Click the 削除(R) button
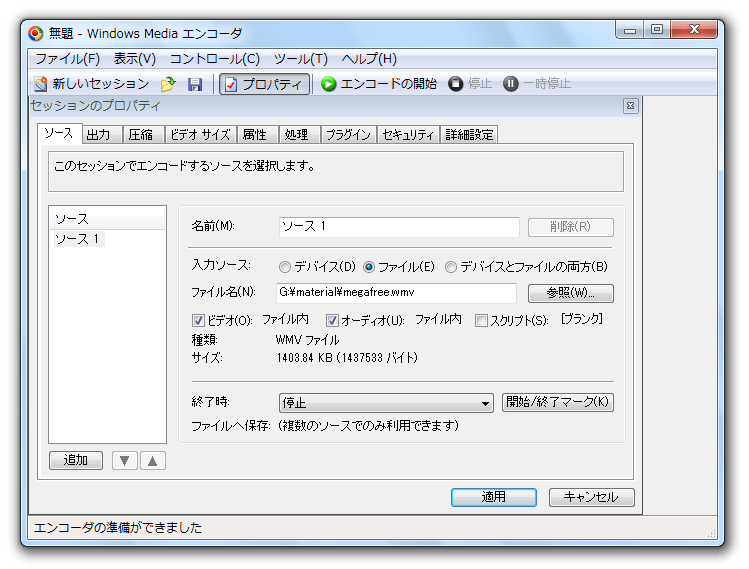Image resolution: width=749 pixels, height=569 pixels. click(570, 227)
